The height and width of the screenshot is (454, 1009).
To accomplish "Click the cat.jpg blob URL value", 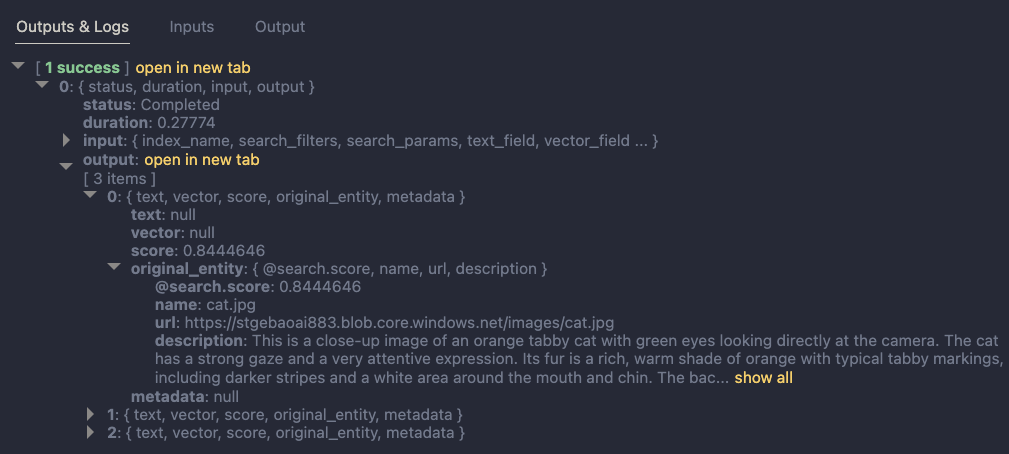I will 398,323.
